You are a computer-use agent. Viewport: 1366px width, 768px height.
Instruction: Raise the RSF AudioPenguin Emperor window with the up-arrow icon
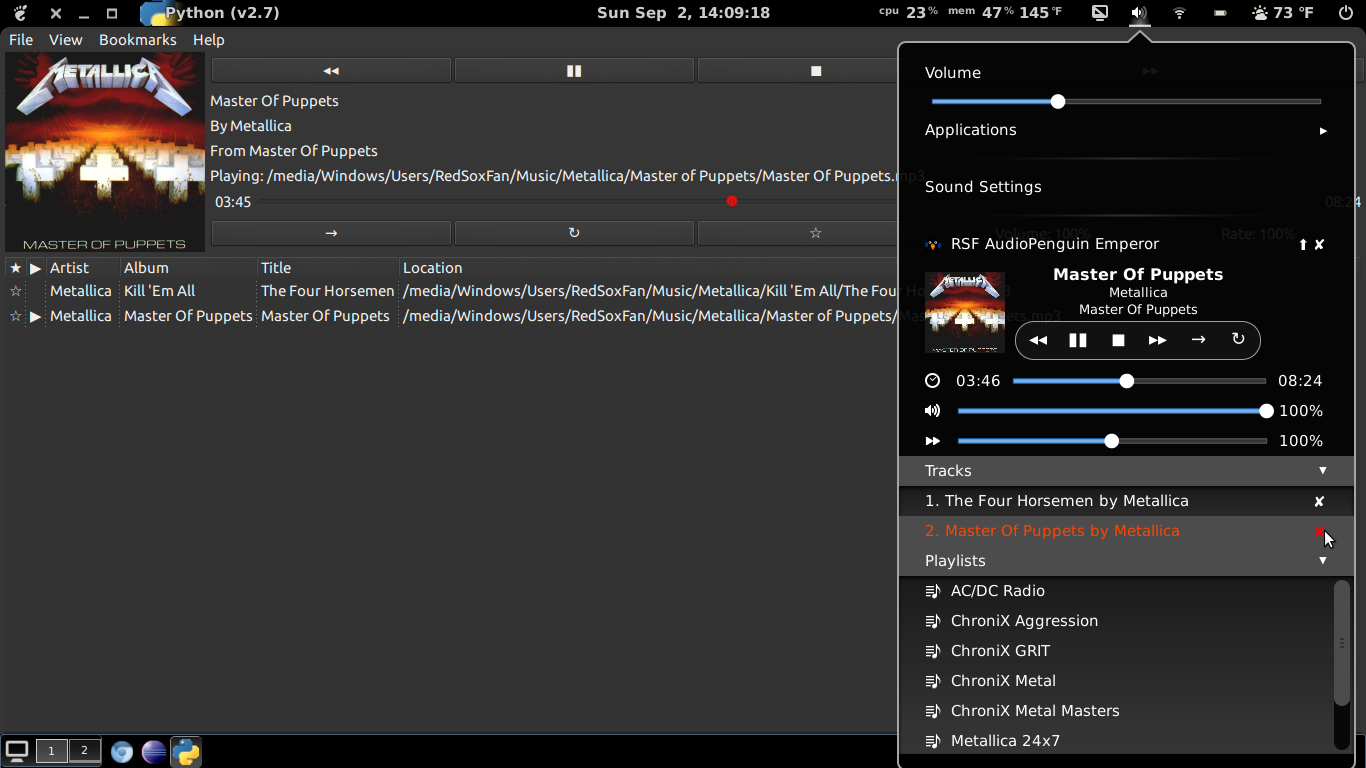coord(1303,245)
